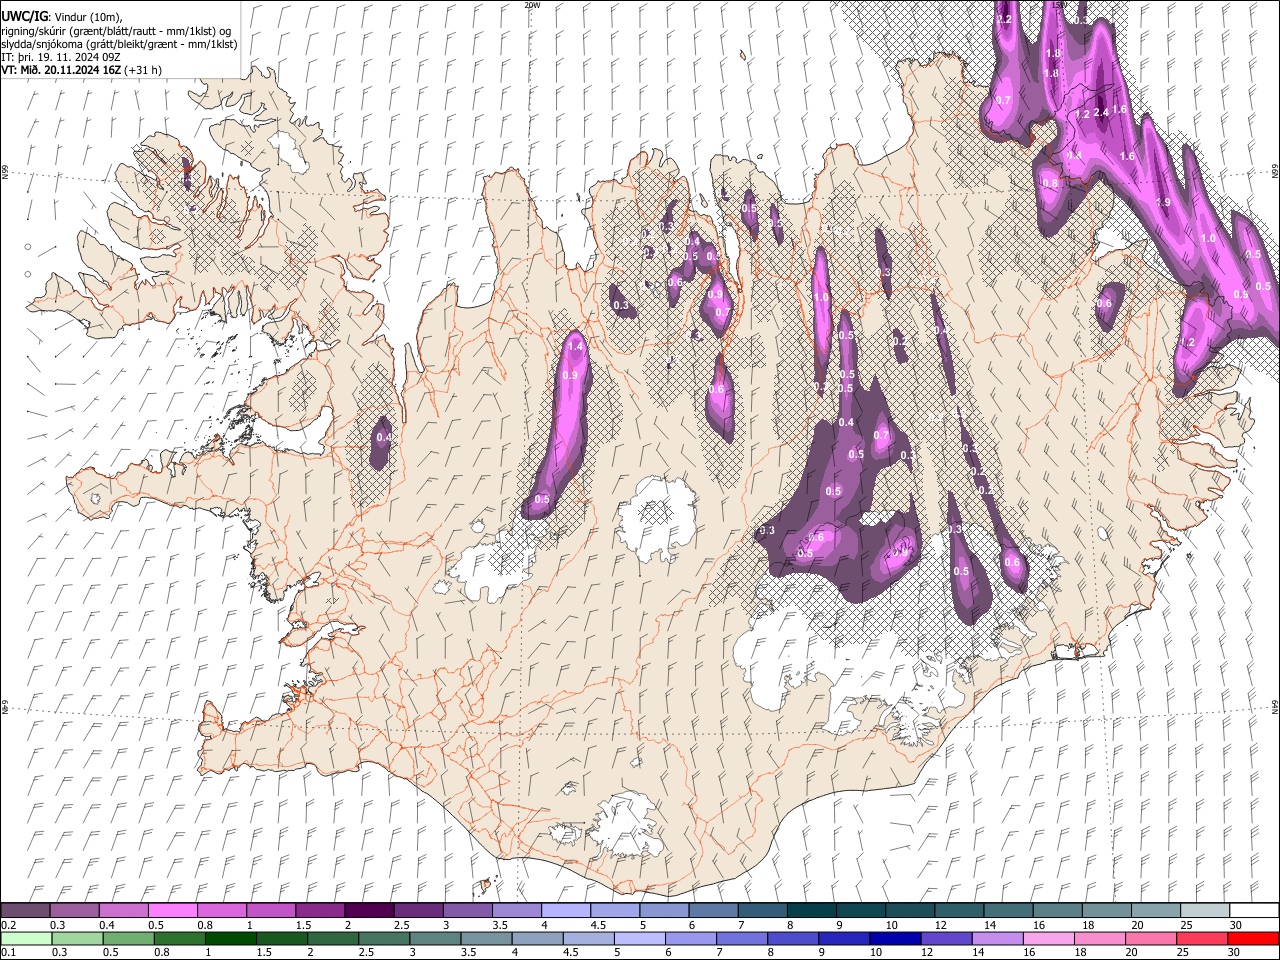Click the 1.4 precipitation value on the map
This screenshot has height=960, width=1280.
pyautogui.click(x=574, y=347)
